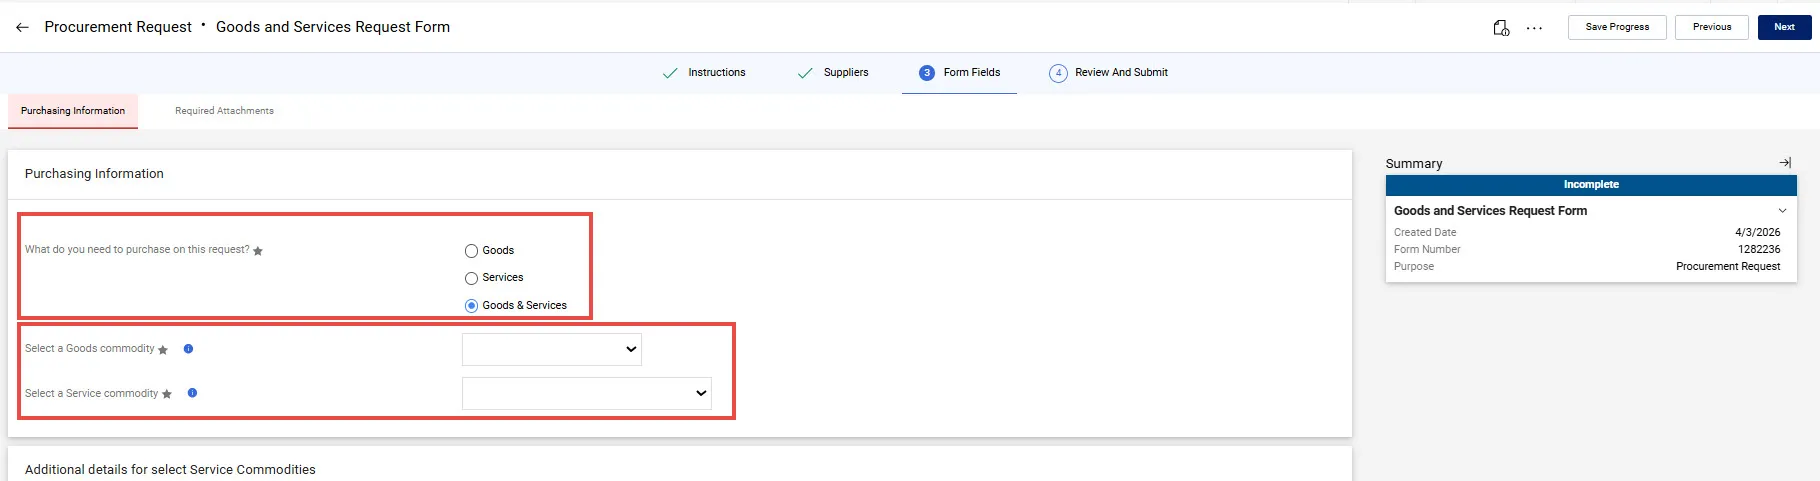Switch to the Required Attachments tab
The width and height of the screenshot is (1820, 481).
(x=224, y=111)
